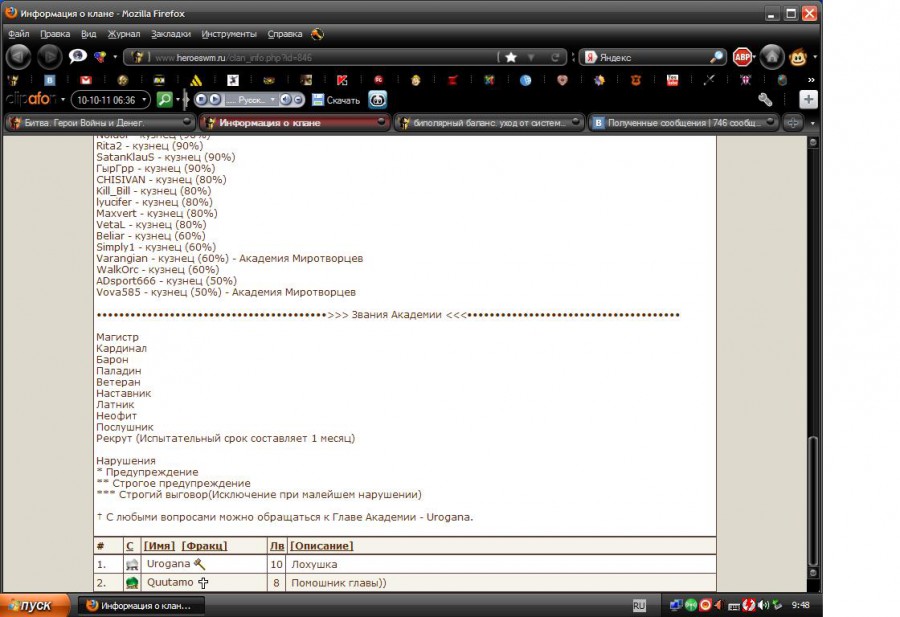Click the Скачать download button

coord(336,100)
